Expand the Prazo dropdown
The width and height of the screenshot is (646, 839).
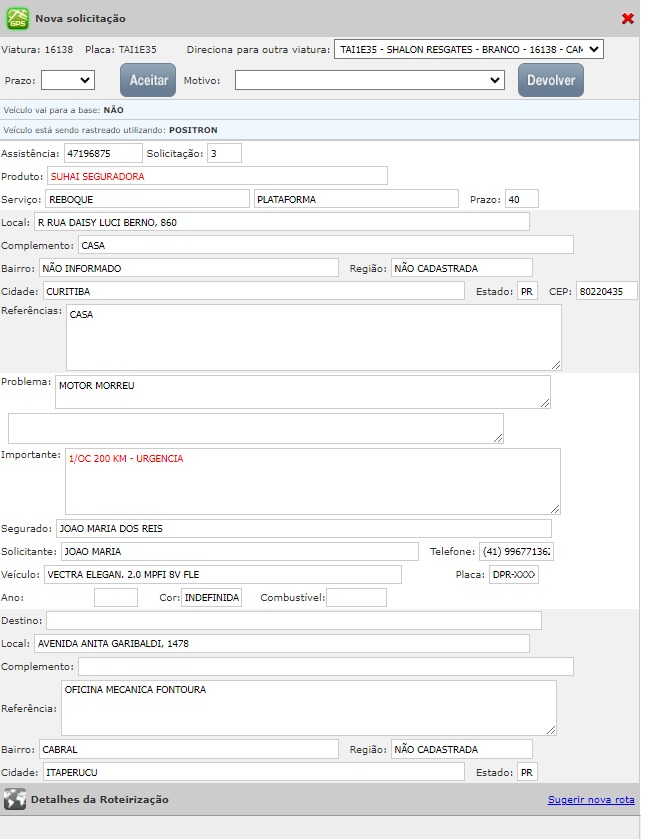coord(68,80)
